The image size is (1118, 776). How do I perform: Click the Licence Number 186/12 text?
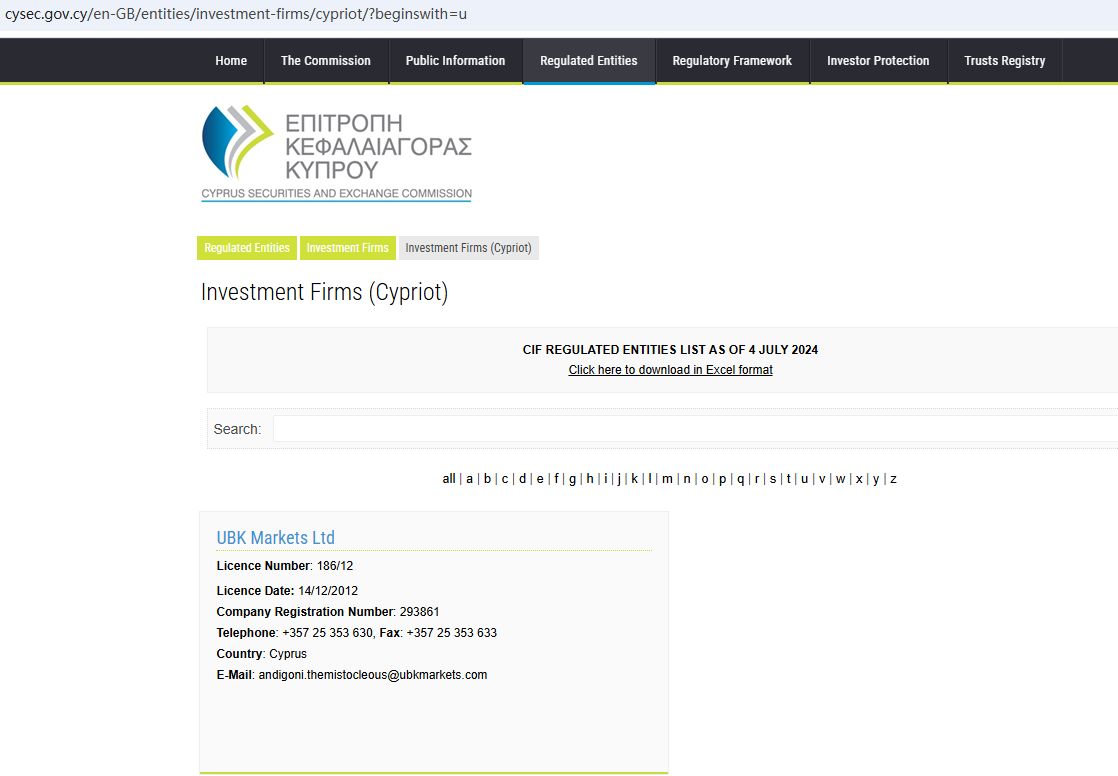click(x=284, y=566)
